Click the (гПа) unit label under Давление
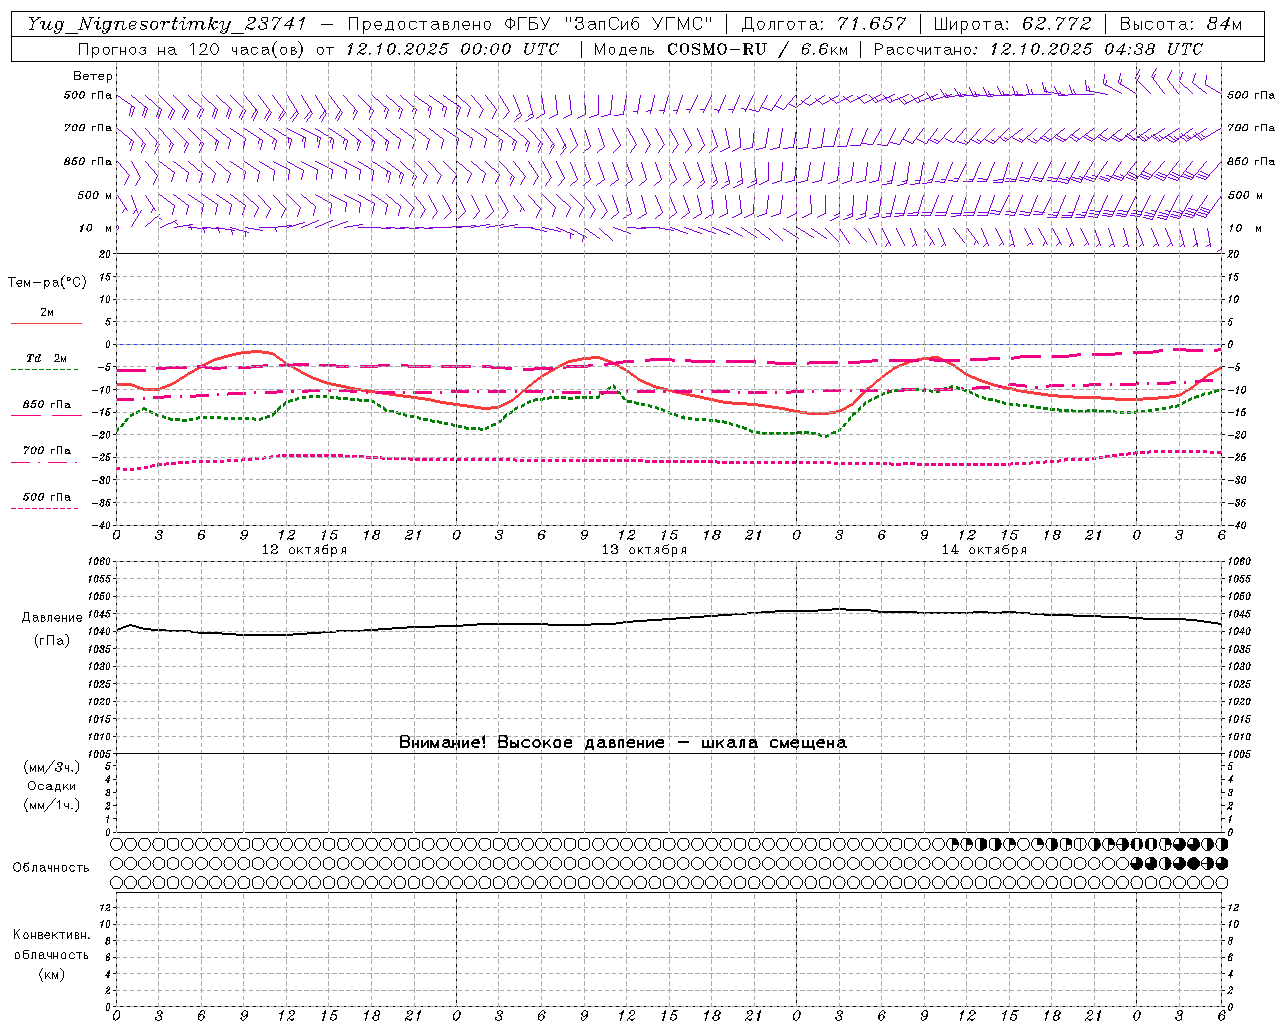Image resolution: width=1280 pixels, height=1024 pixels. pyautogui.click(x=52, y=640)
